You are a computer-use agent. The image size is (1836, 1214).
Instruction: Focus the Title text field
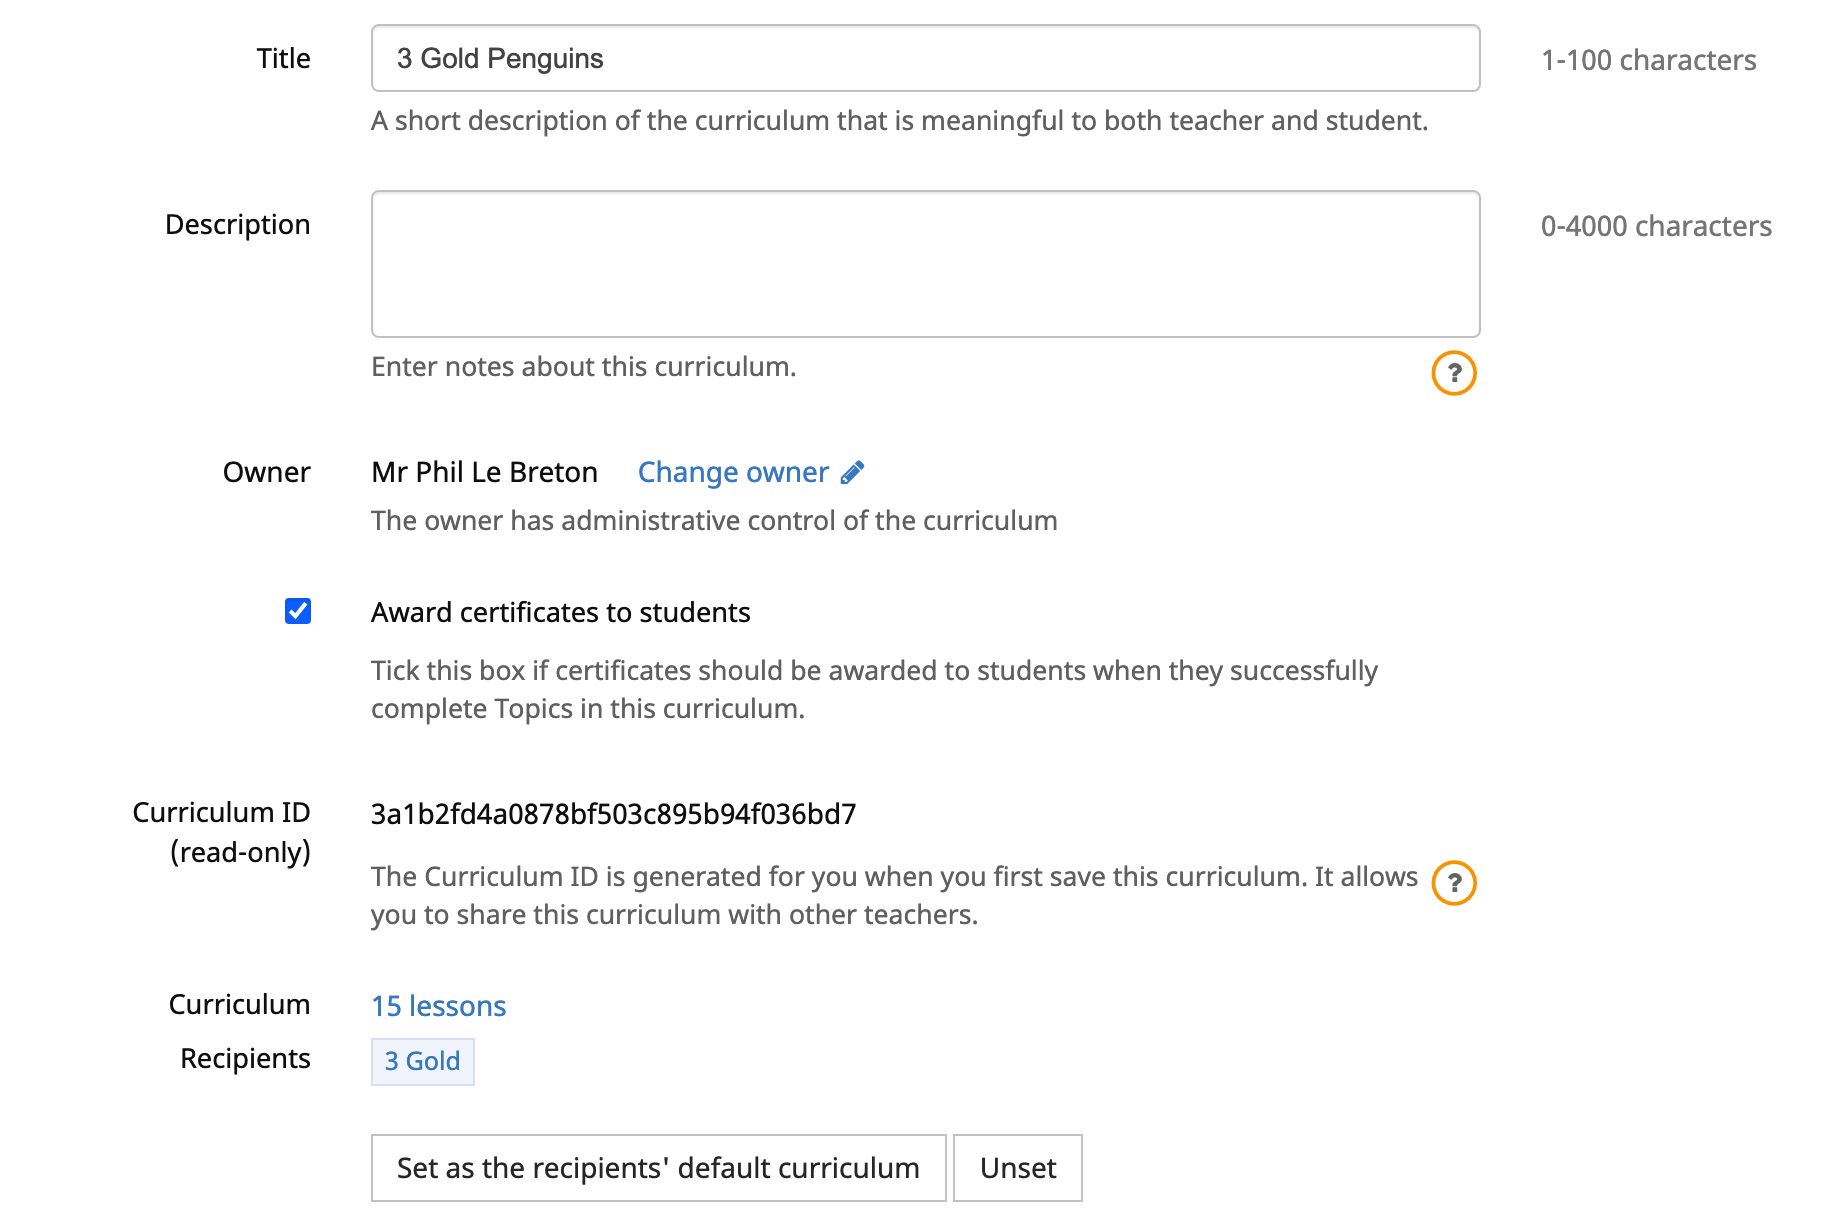point(925,58)
